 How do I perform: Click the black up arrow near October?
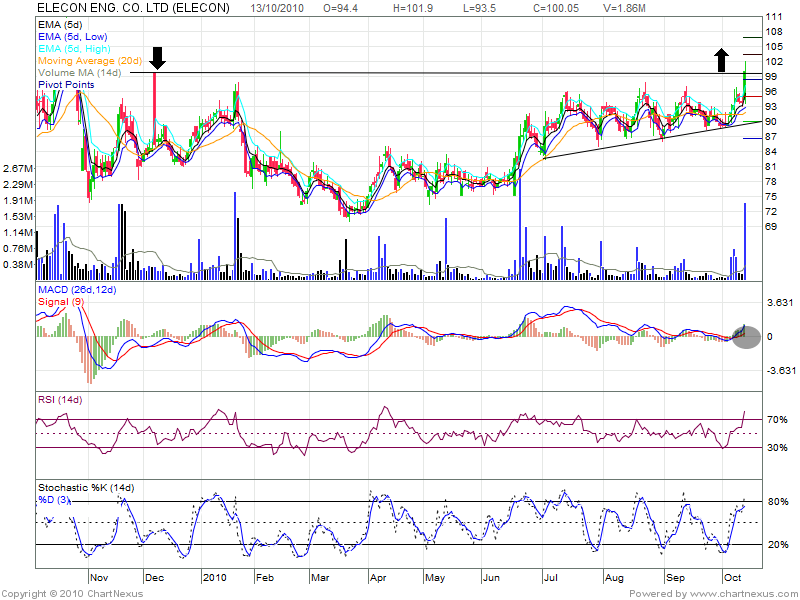point(721,59)
